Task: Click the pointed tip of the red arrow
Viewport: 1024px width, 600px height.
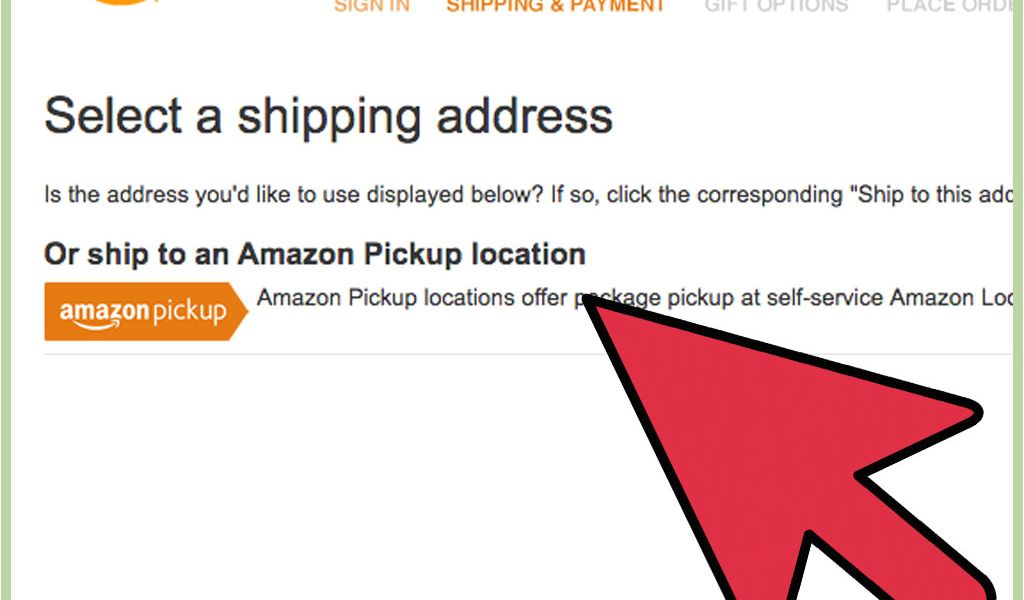Action: tap(586, 301)
